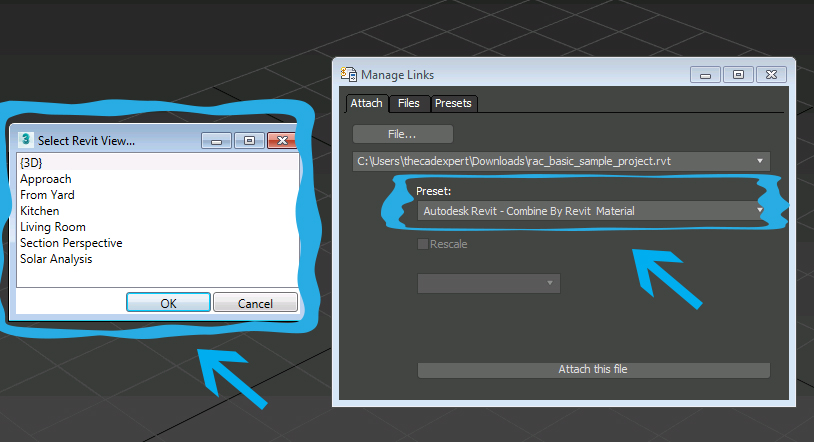Maximize the Select Revit View dialog
The width and height of the screenshot is (814, 442).
249,141
